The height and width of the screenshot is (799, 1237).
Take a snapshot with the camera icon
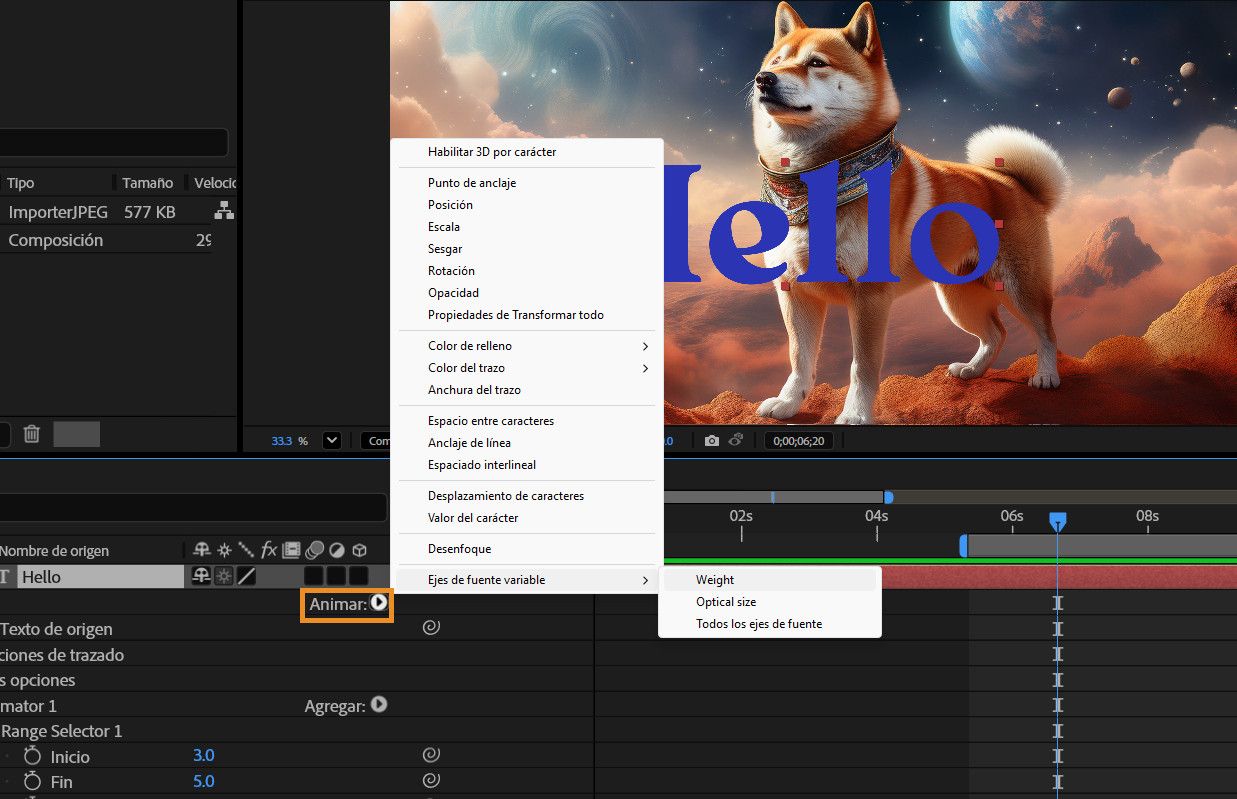(712, 440)
